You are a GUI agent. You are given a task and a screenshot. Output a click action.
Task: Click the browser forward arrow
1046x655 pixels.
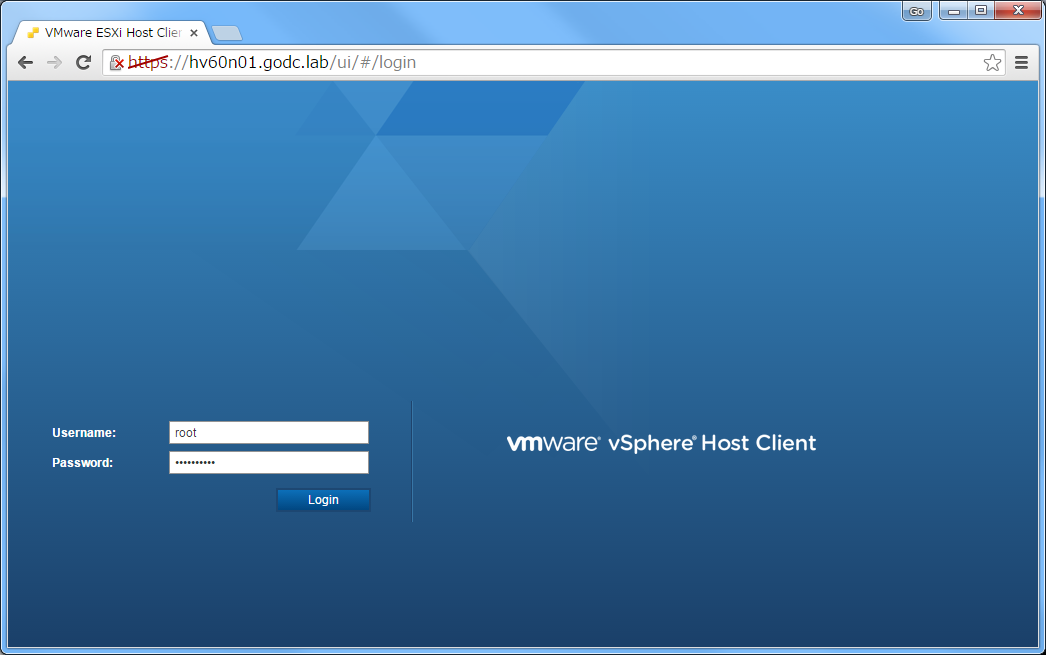point(54,63)
